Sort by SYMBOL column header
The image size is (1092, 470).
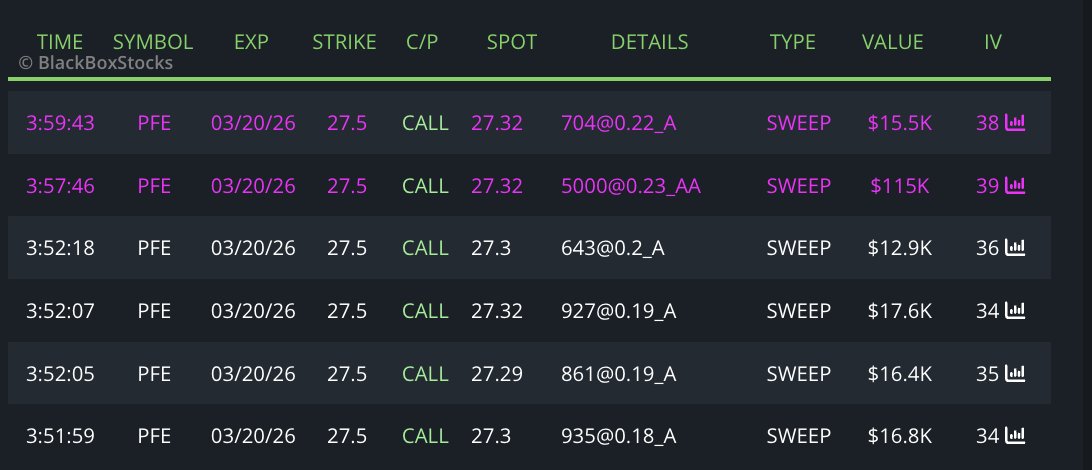[x=153, y=42]
